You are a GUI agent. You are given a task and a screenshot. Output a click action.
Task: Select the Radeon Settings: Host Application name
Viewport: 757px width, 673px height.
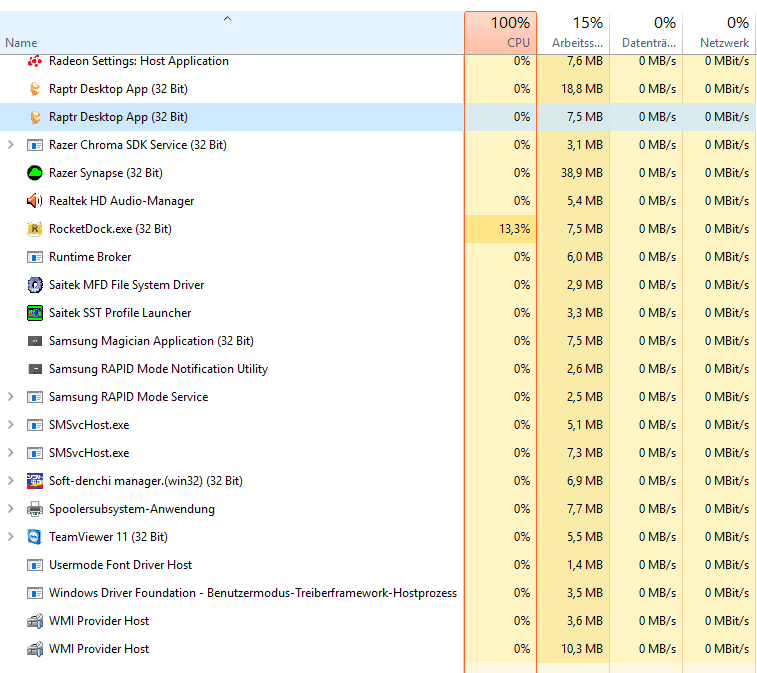(x=139, y=61)
